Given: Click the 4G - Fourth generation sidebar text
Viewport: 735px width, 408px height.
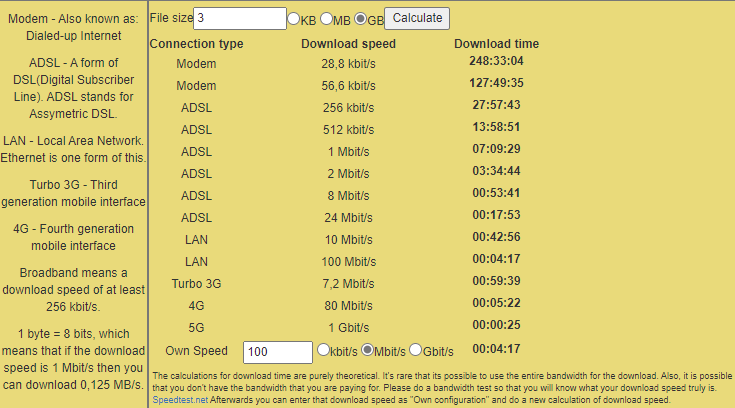Looking at the screenshot, I should point(74,229).
